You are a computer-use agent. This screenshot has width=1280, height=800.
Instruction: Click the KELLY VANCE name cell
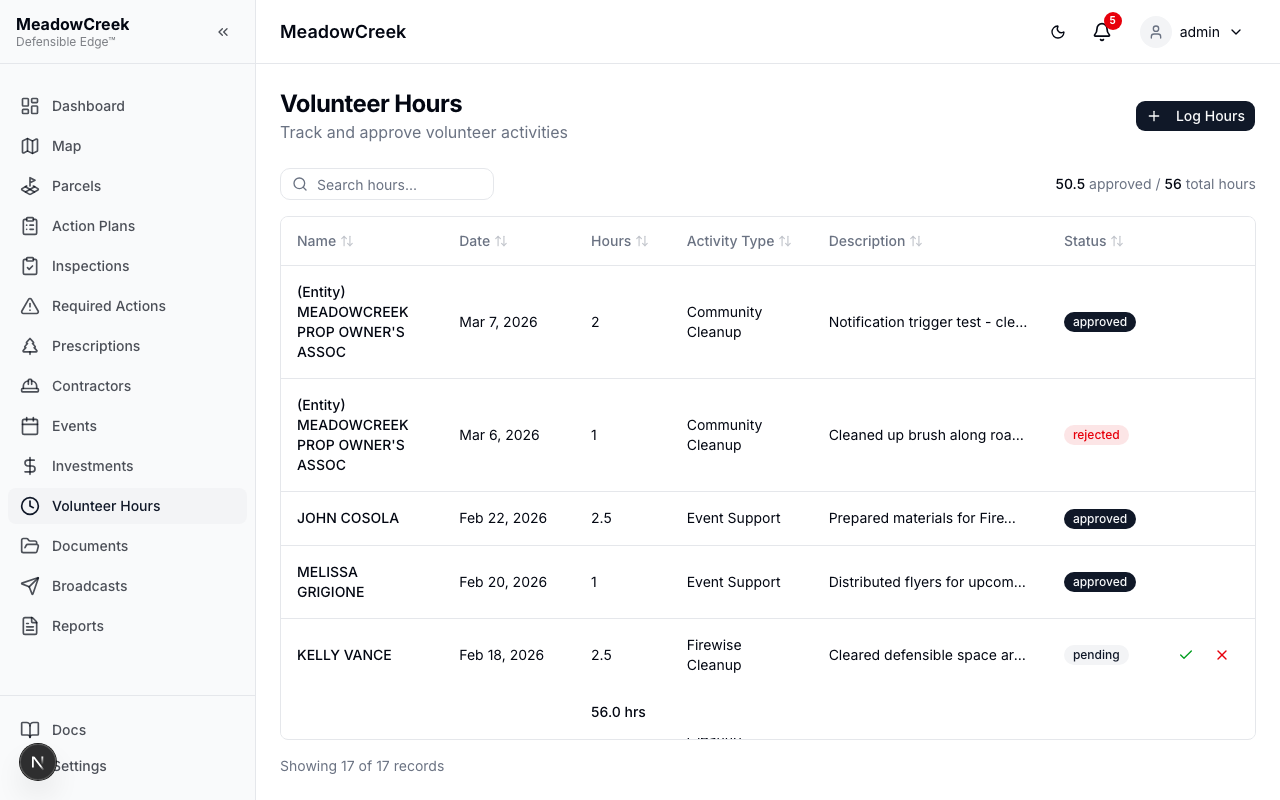coord(344,655)
